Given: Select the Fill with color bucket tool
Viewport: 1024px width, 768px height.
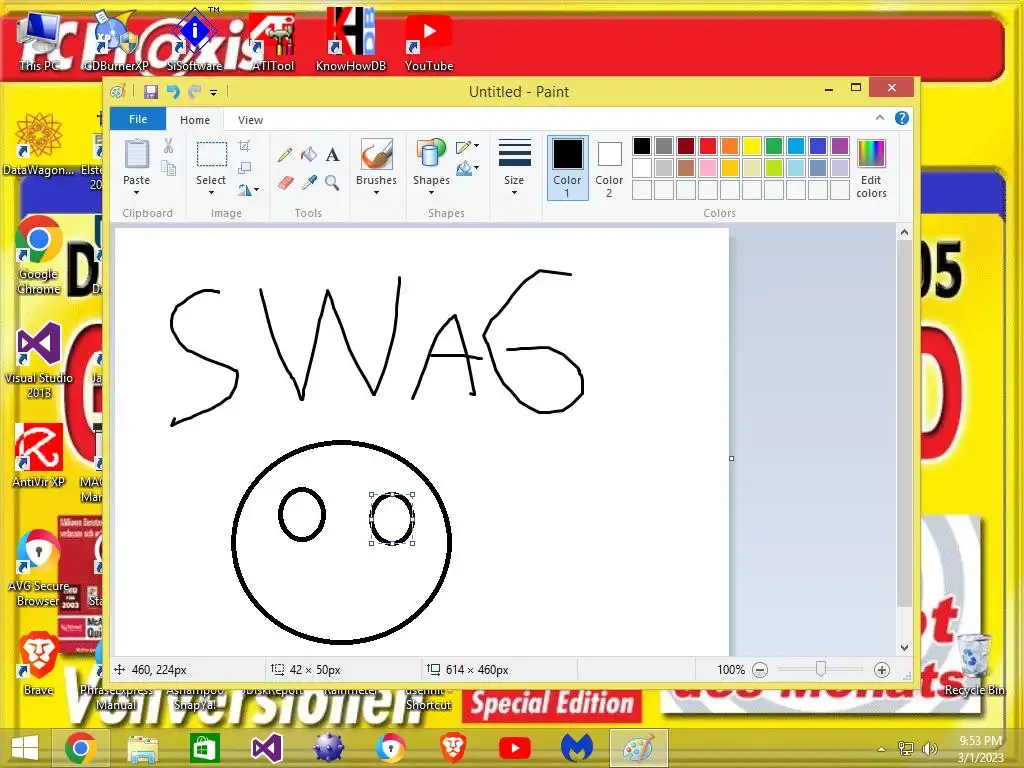Looking at the screenshot, I should click(x=309, y=154).
